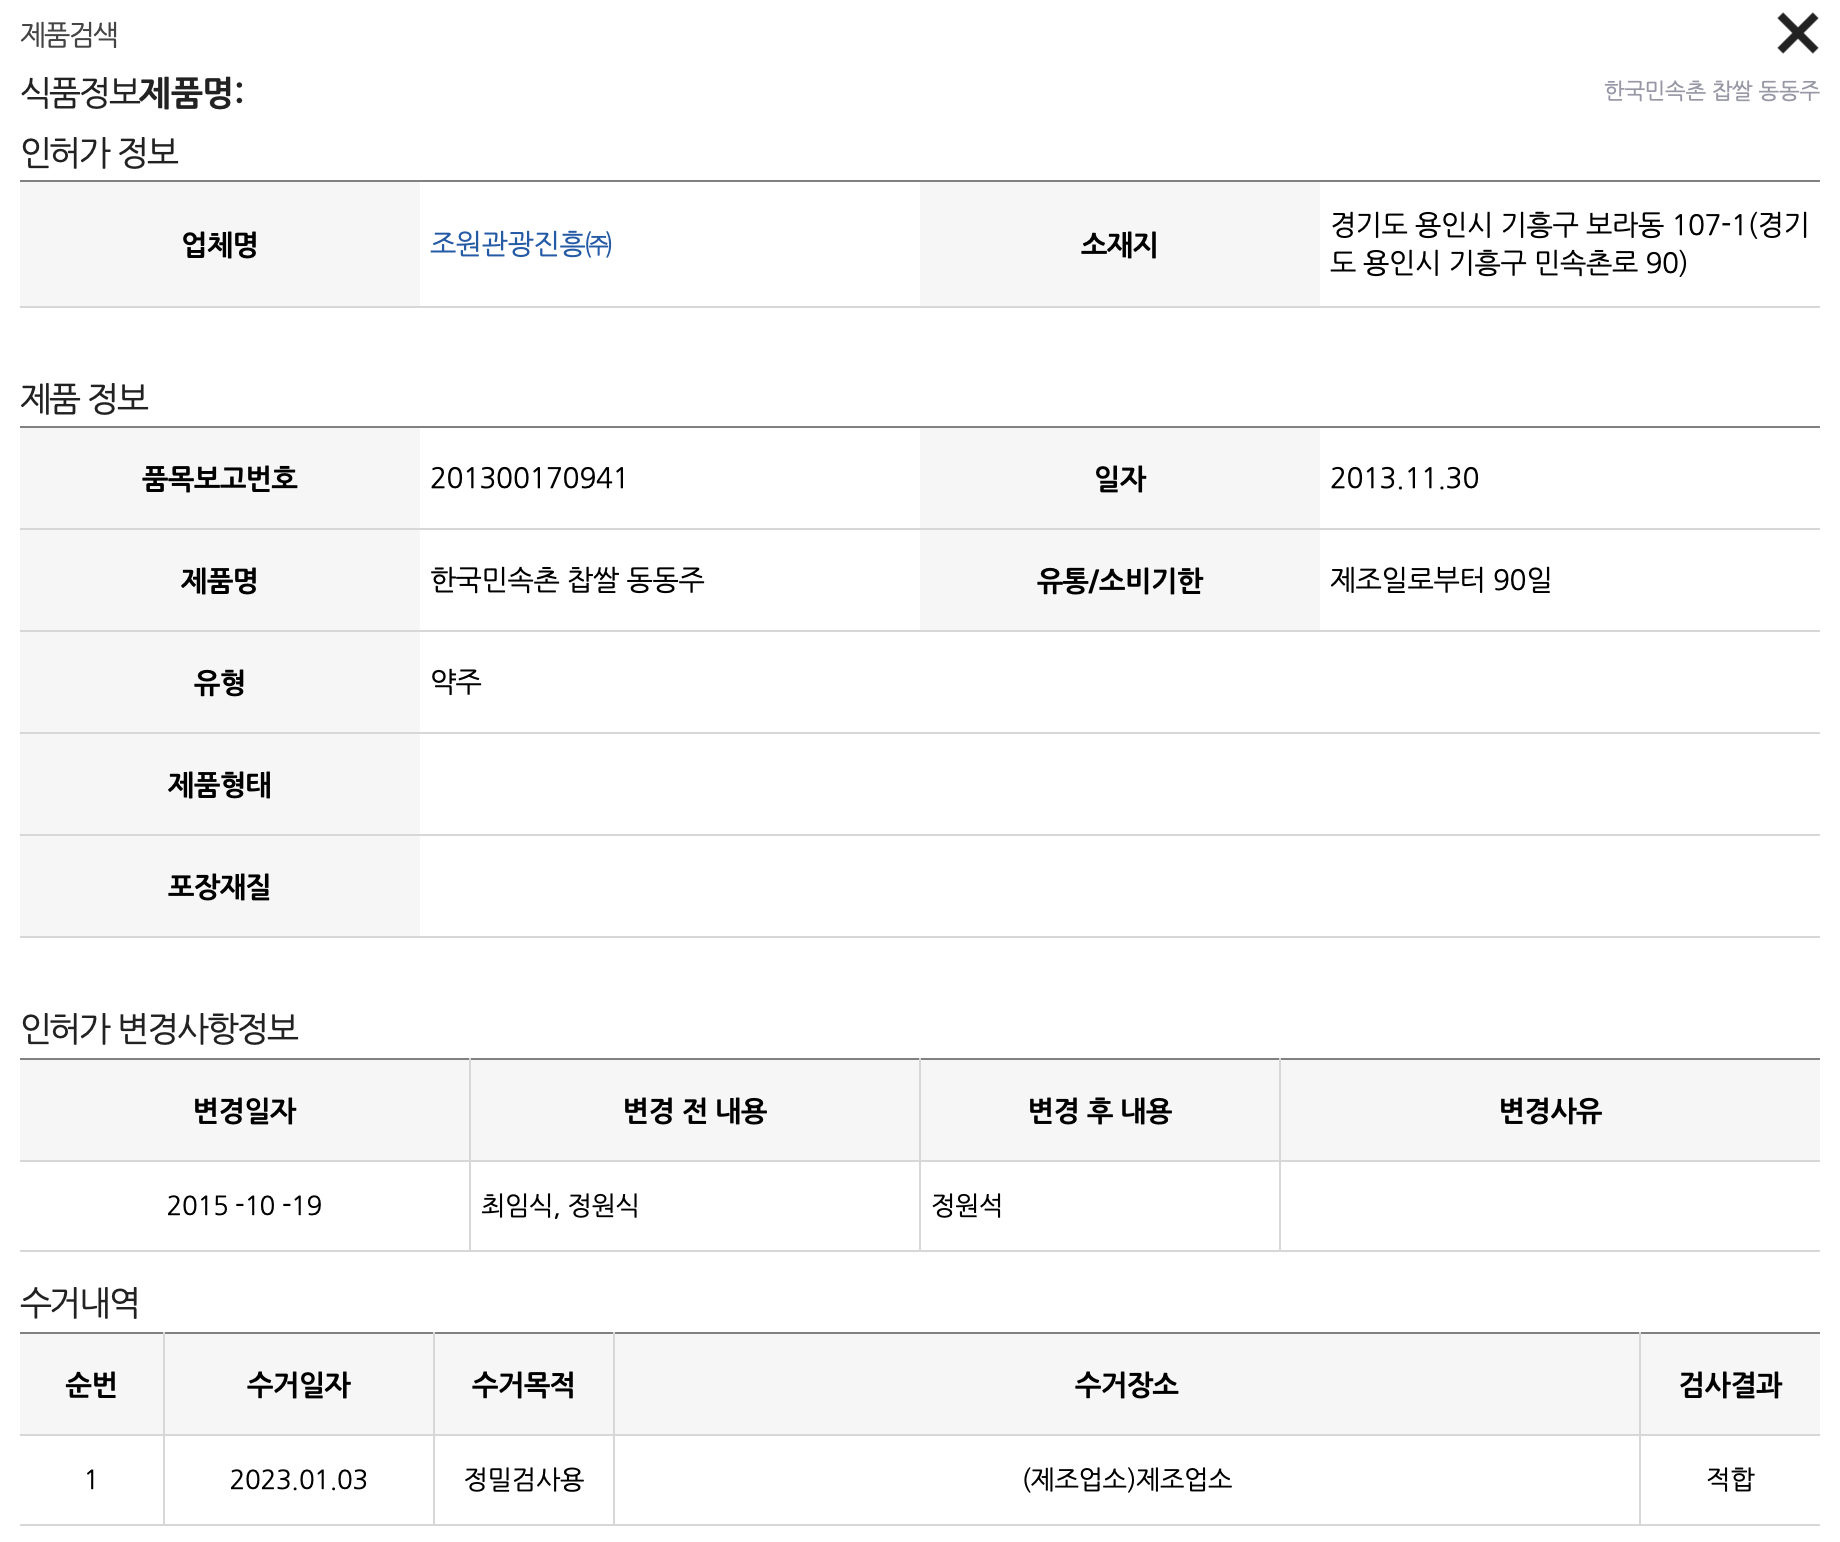1840x1542 pixels.
Task: Select 한국민속촌 찹쌀 동동주 in product table
Action: point(567,579)
